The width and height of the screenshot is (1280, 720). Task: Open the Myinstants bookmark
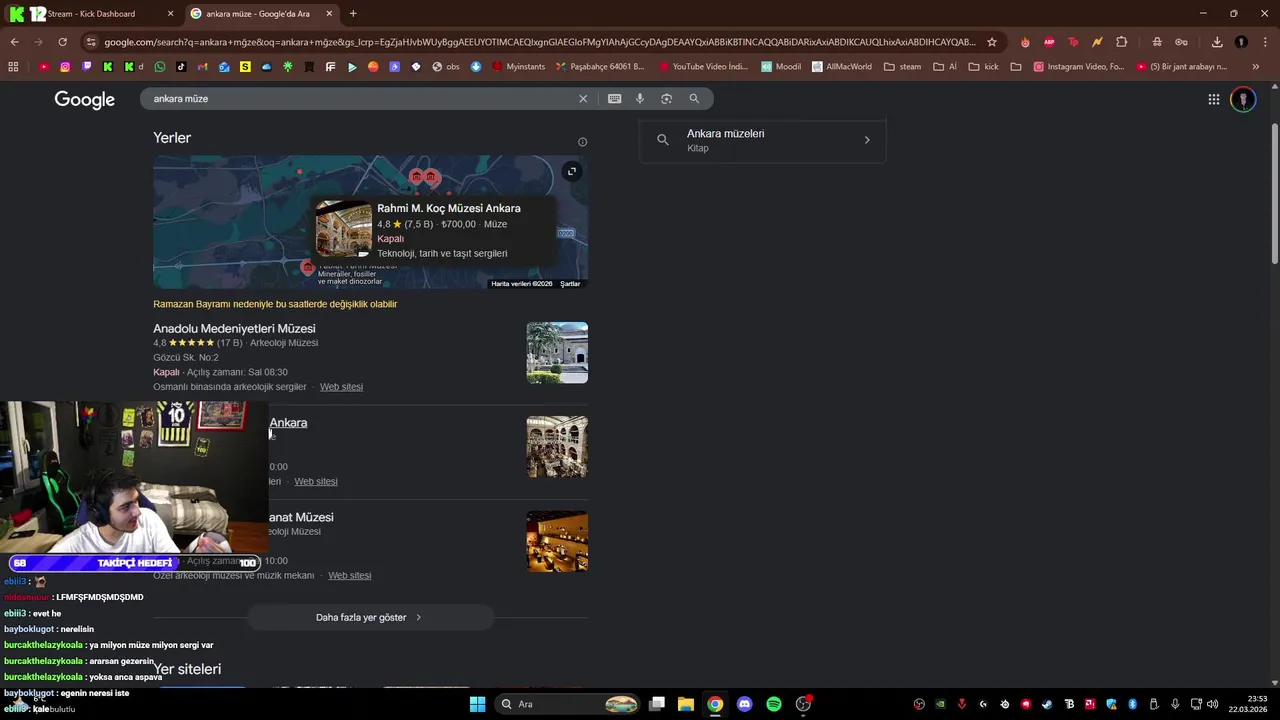518,67
